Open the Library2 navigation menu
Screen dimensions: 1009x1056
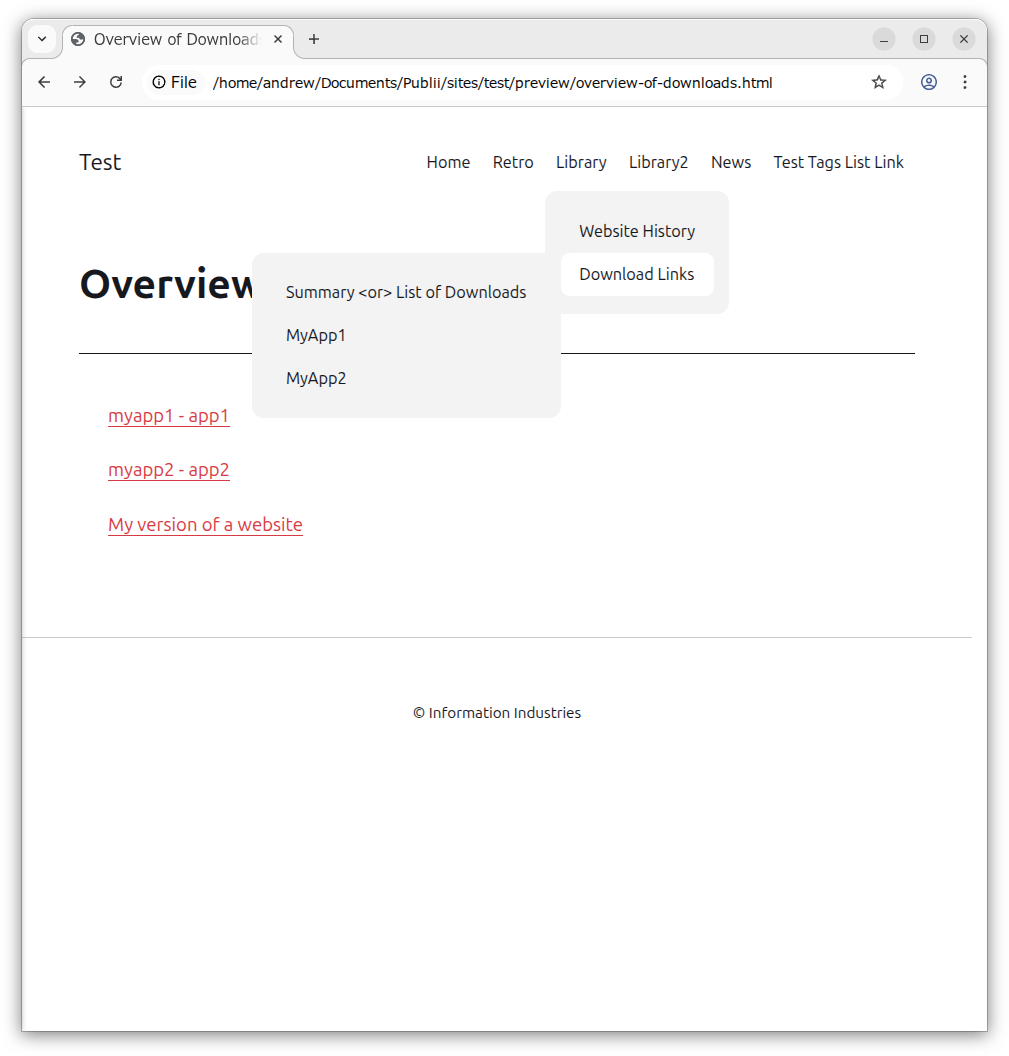(658, 162)
